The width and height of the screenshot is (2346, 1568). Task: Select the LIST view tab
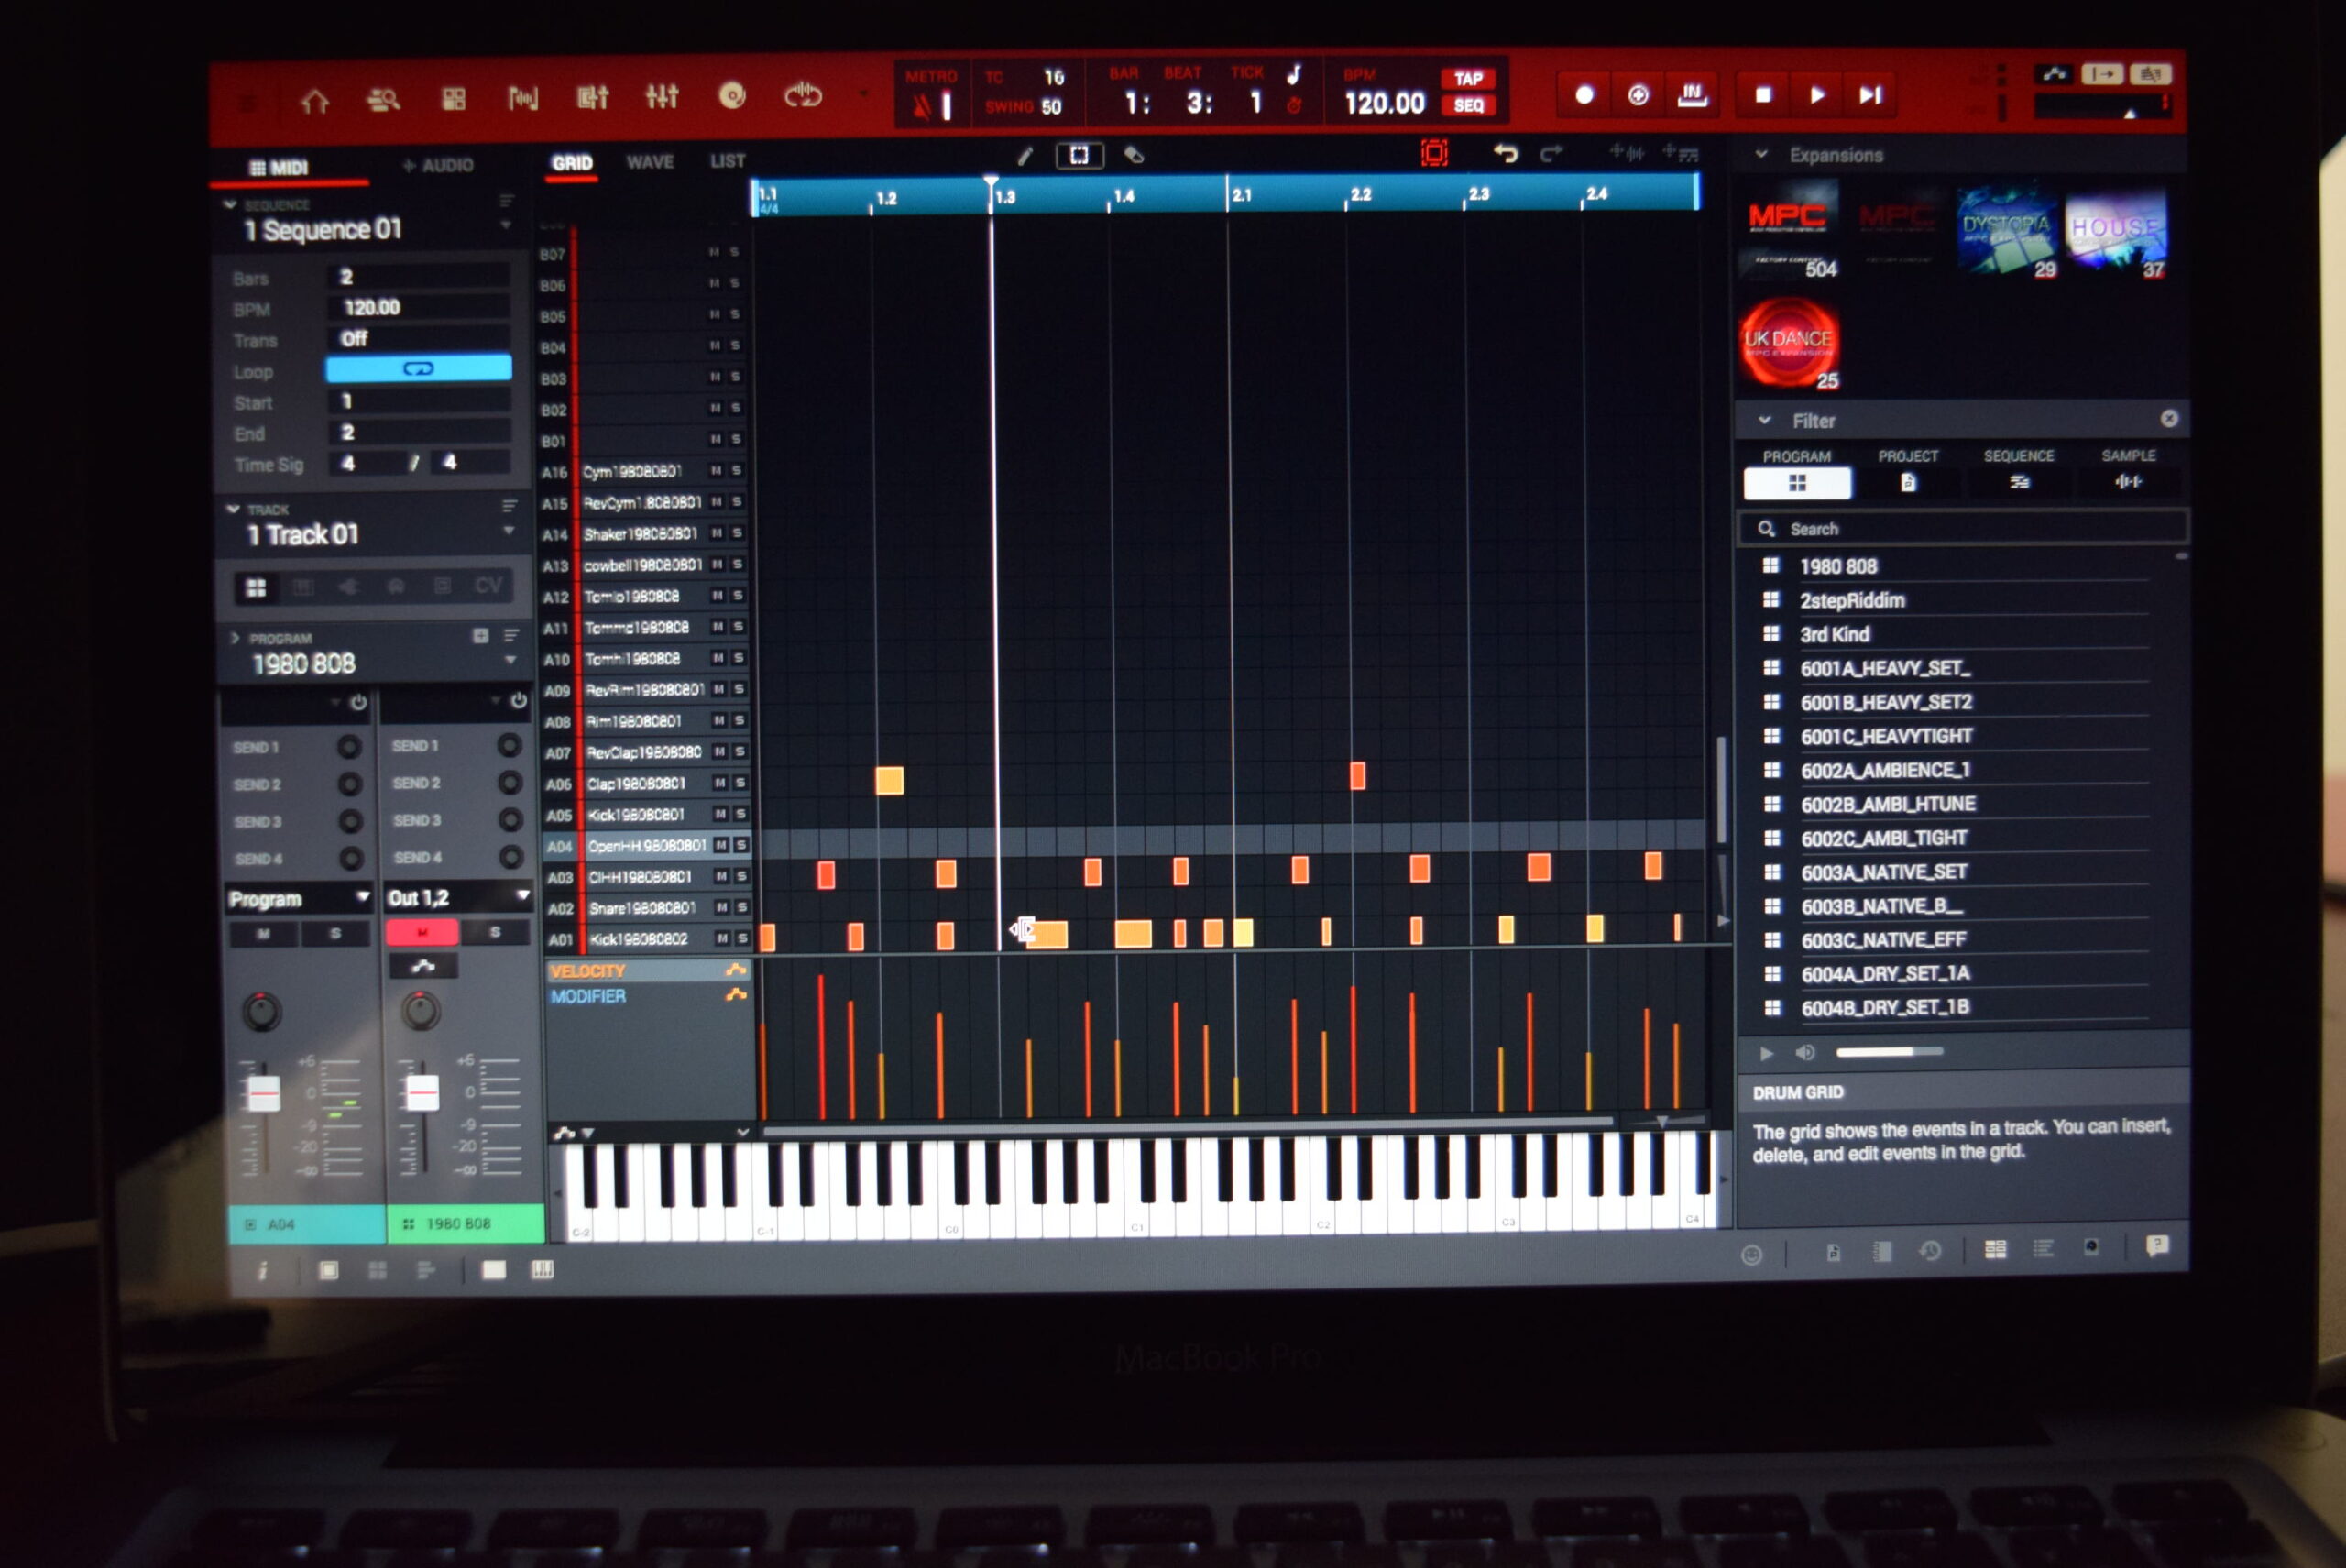tap(727, 161)
